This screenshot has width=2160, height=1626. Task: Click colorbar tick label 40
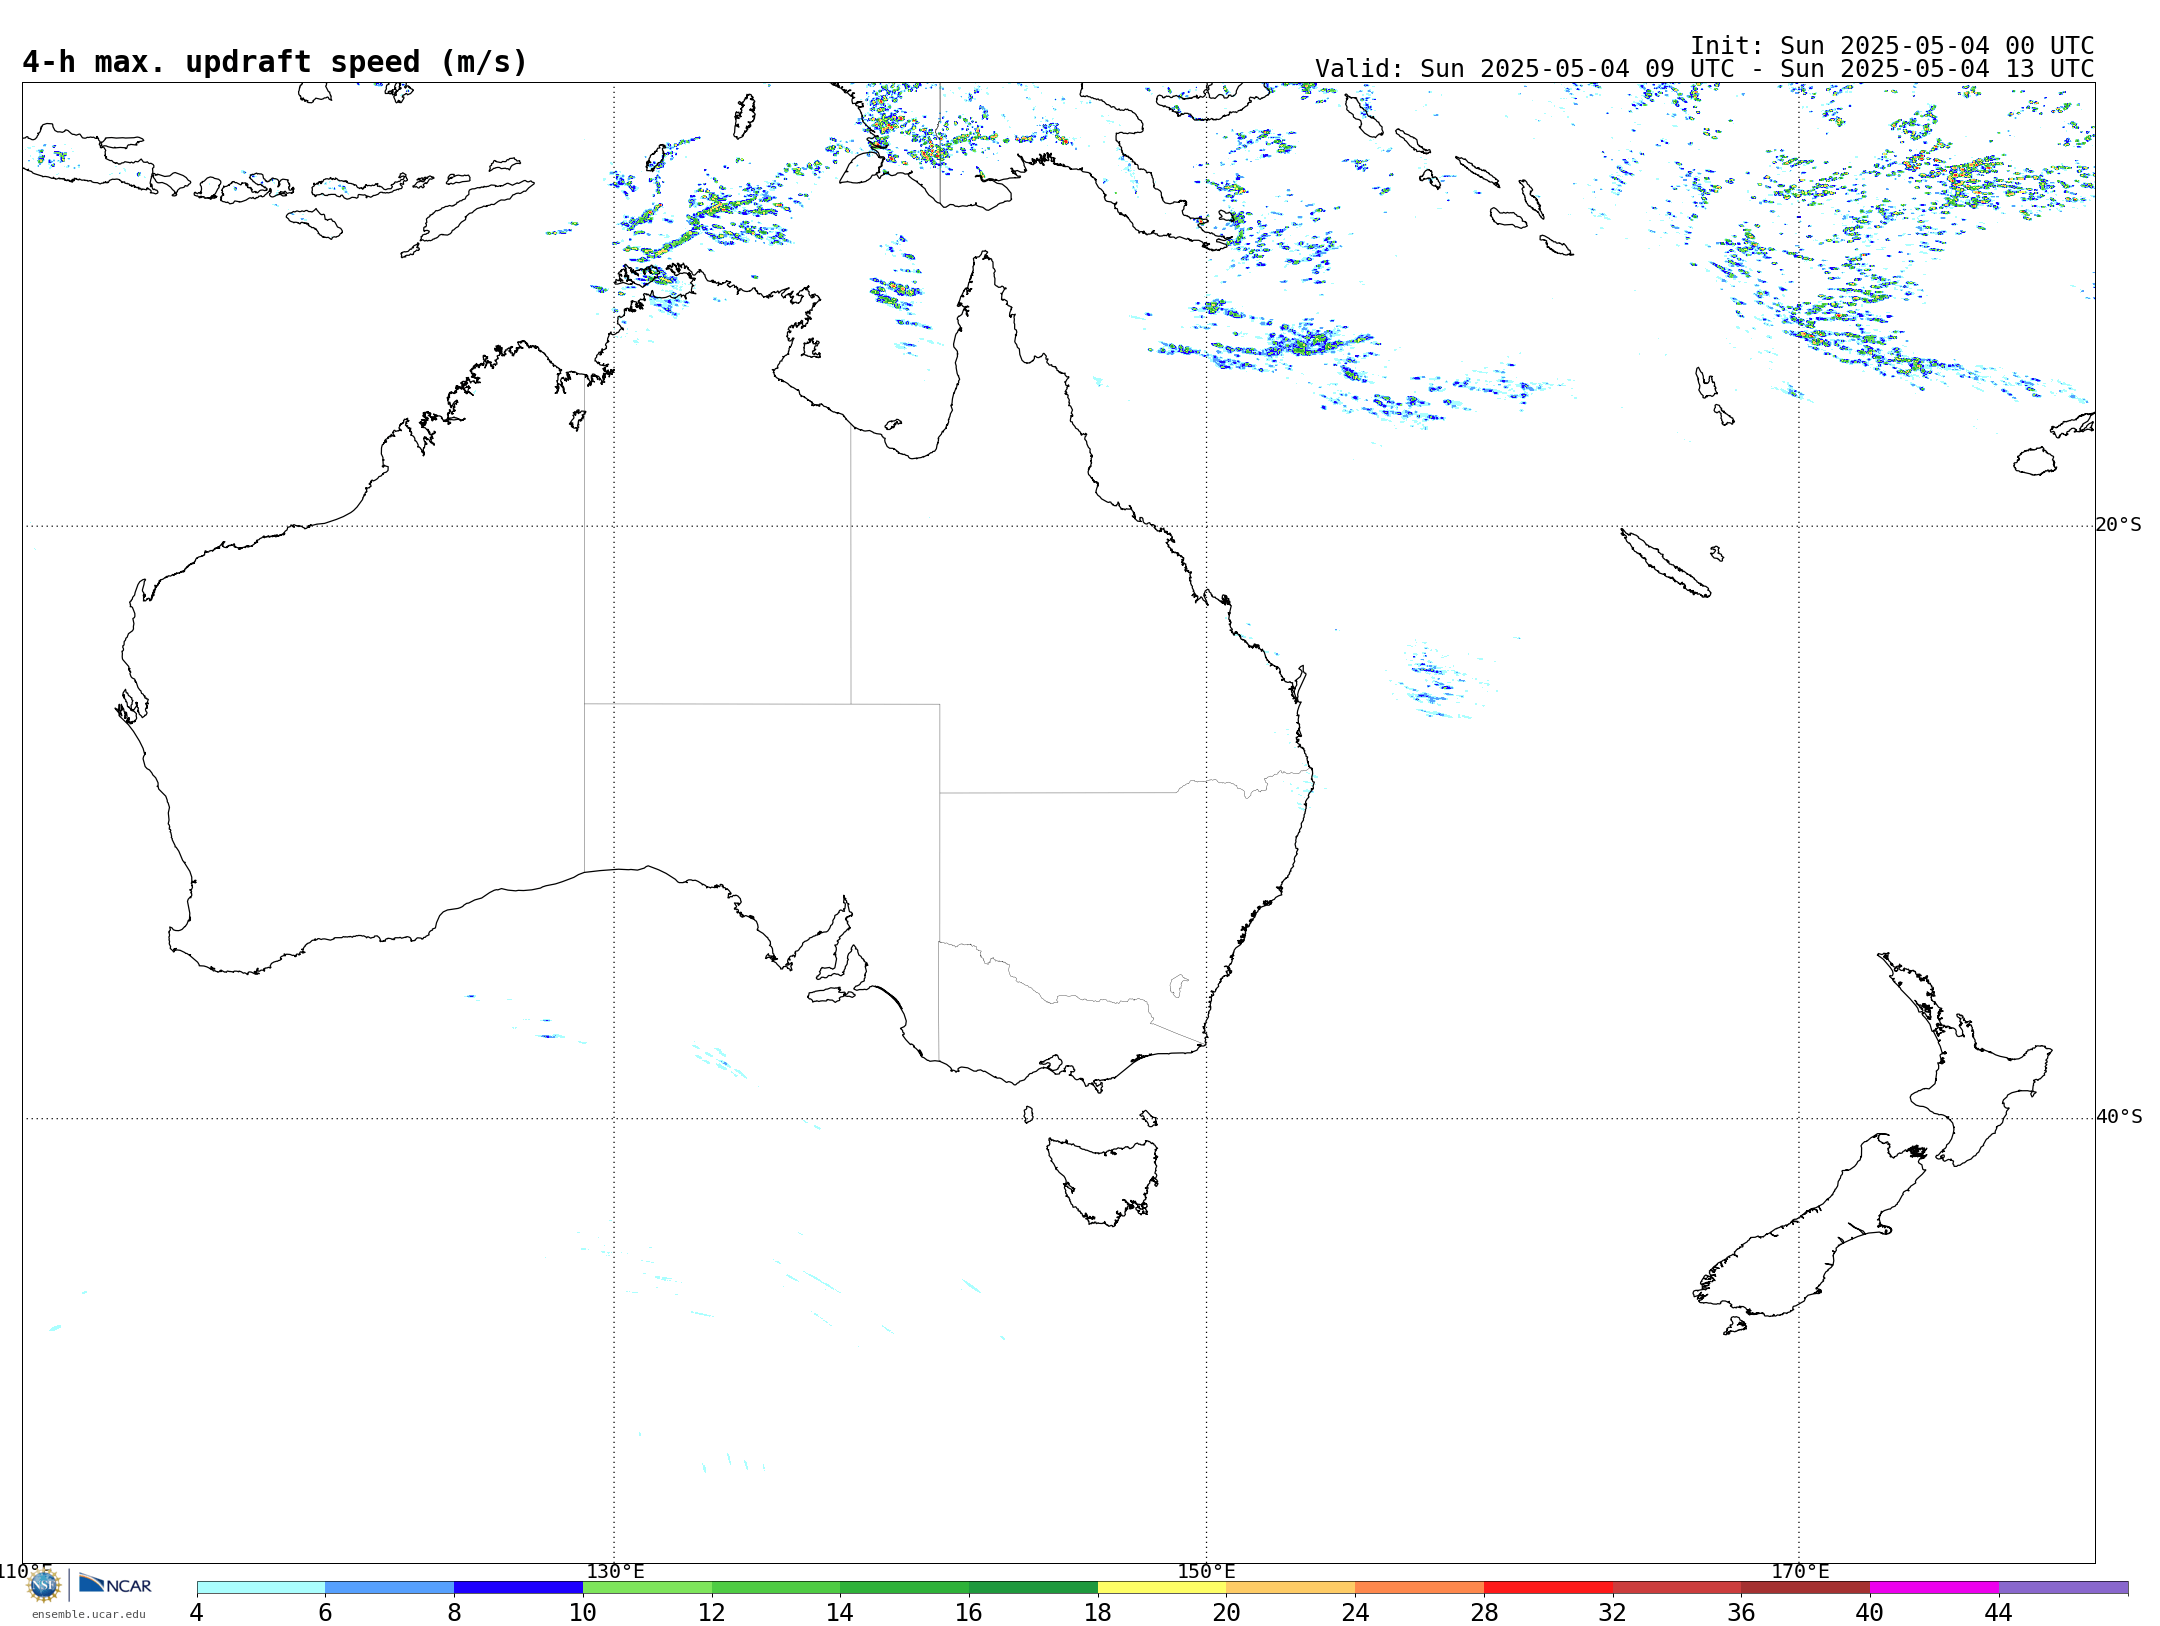pyautogui.click(x=1870, y=1612)
